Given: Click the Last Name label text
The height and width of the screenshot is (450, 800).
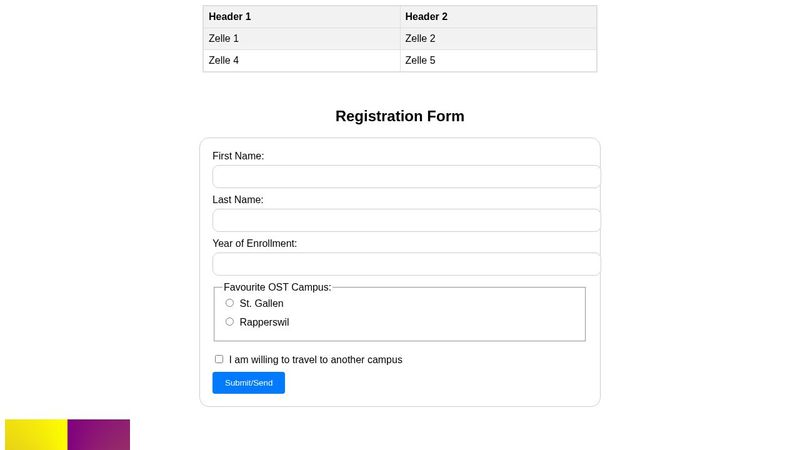Looking at the screenshot, I should 238,200.
